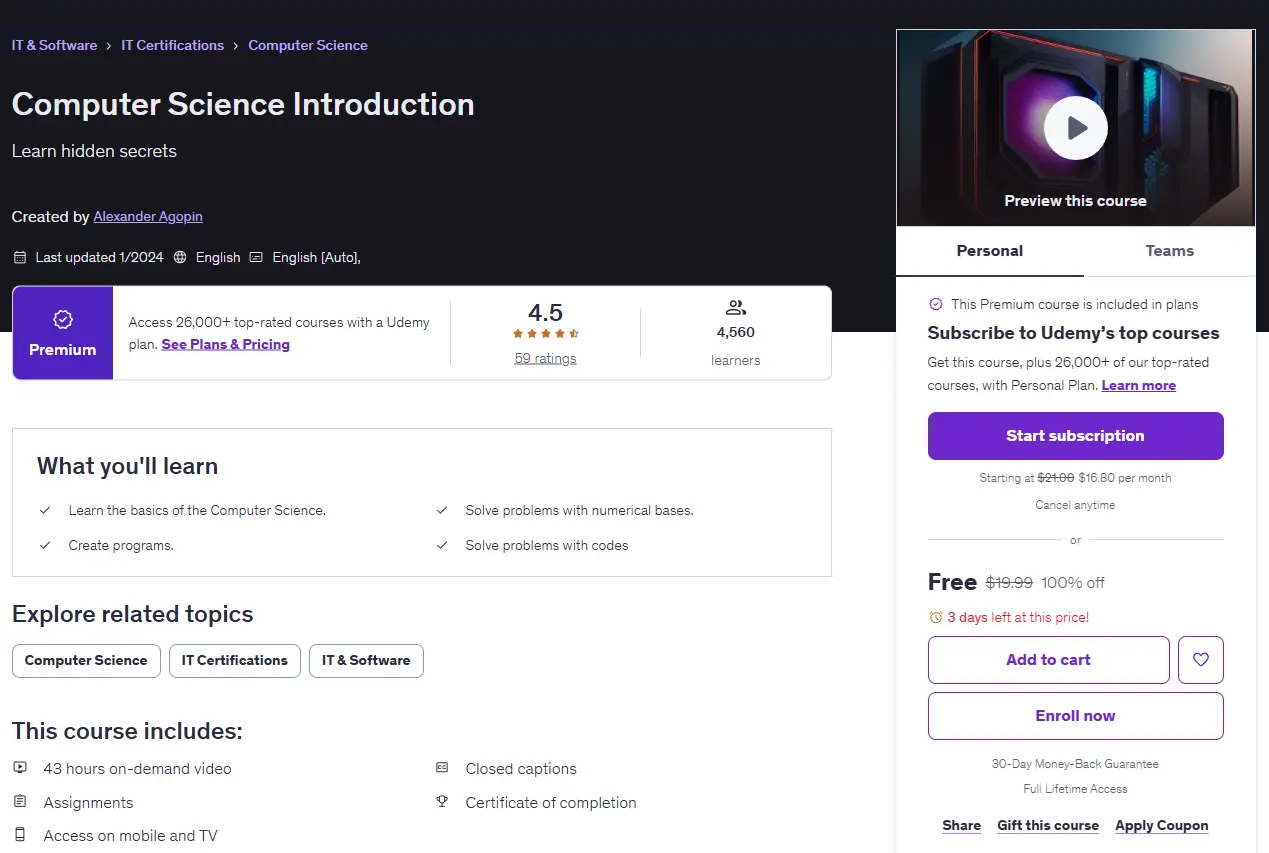Viewport: 1269px width, 853px height.
Task: Click the Computer Science Introduction title
Action: coord(243,104)
